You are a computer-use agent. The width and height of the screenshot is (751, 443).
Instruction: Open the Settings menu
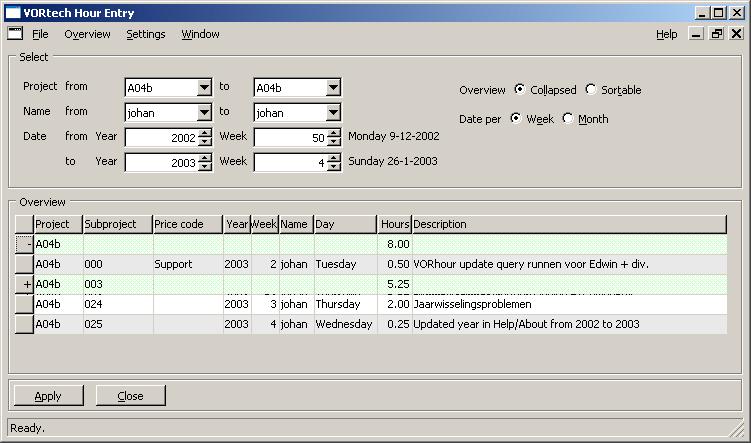(x=146, y=34)
